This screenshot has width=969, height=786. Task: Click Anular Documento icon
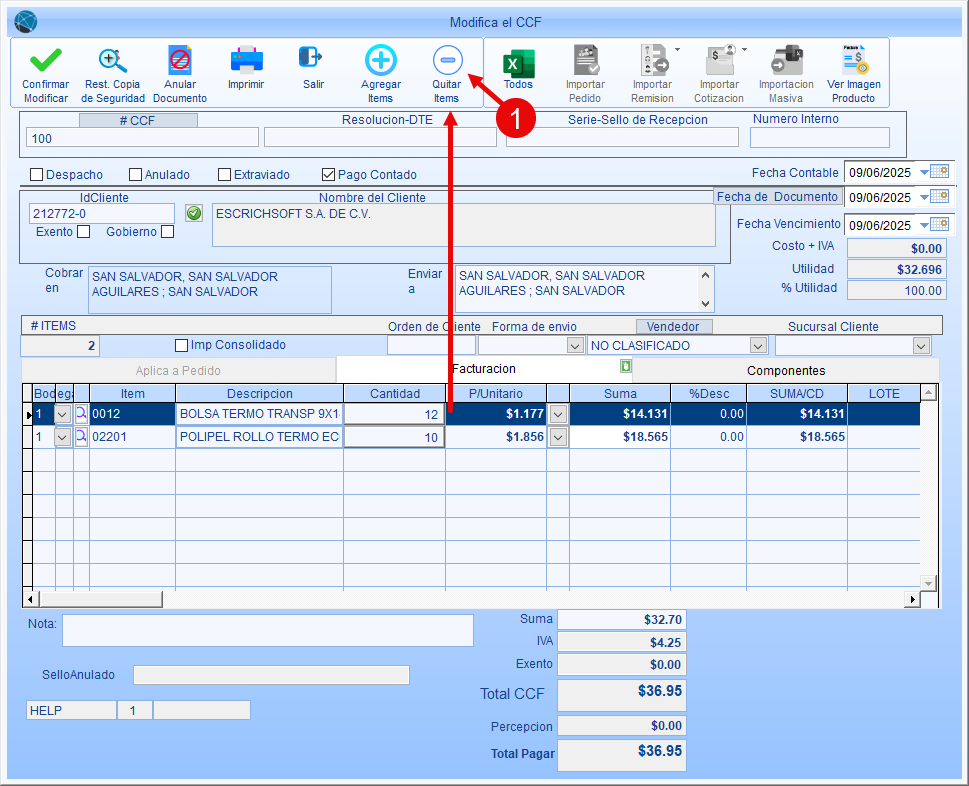click(180, 61)
